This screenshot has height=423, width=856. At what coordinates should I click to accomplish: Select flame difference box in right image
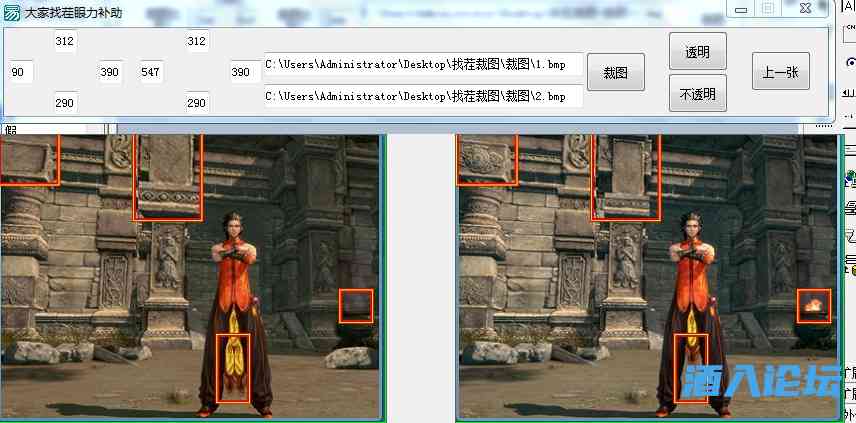pos(813,306)
